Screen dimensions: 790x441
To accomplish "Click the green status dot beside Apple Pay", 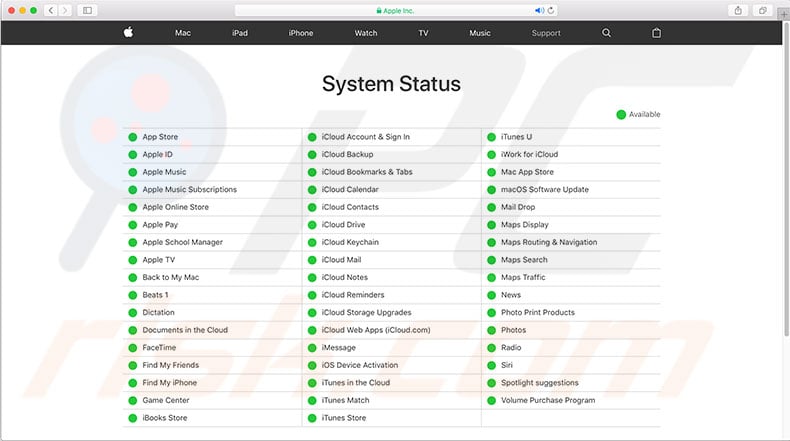I will pyautogui.click(x=133, y=225).
